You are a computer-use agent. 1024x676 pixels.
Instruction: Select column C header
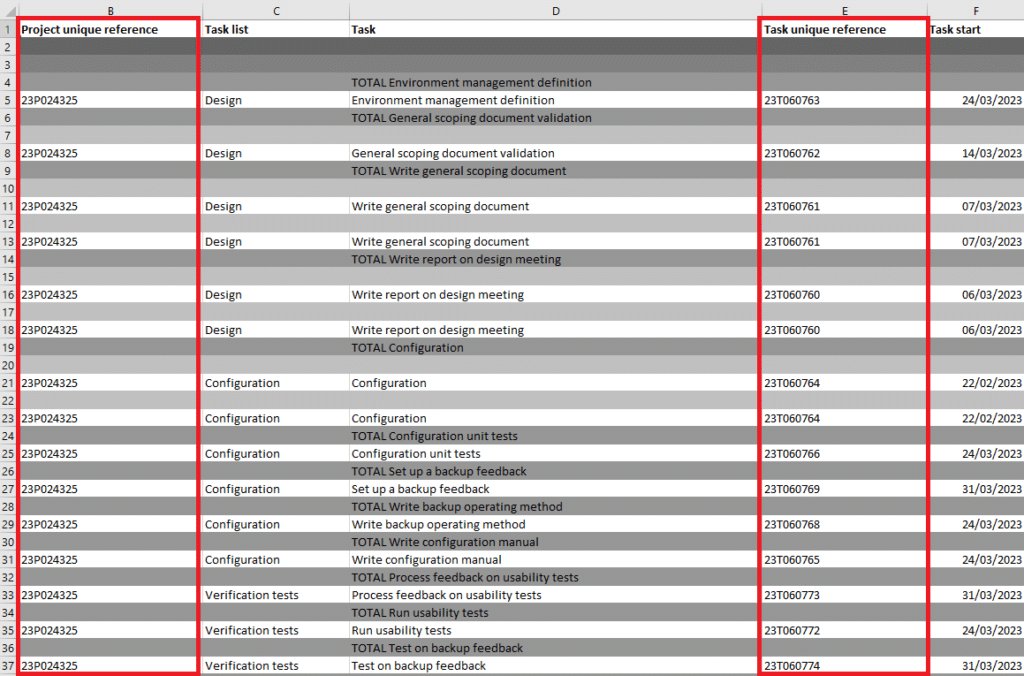pyautogui.click(x=275, y=10)
